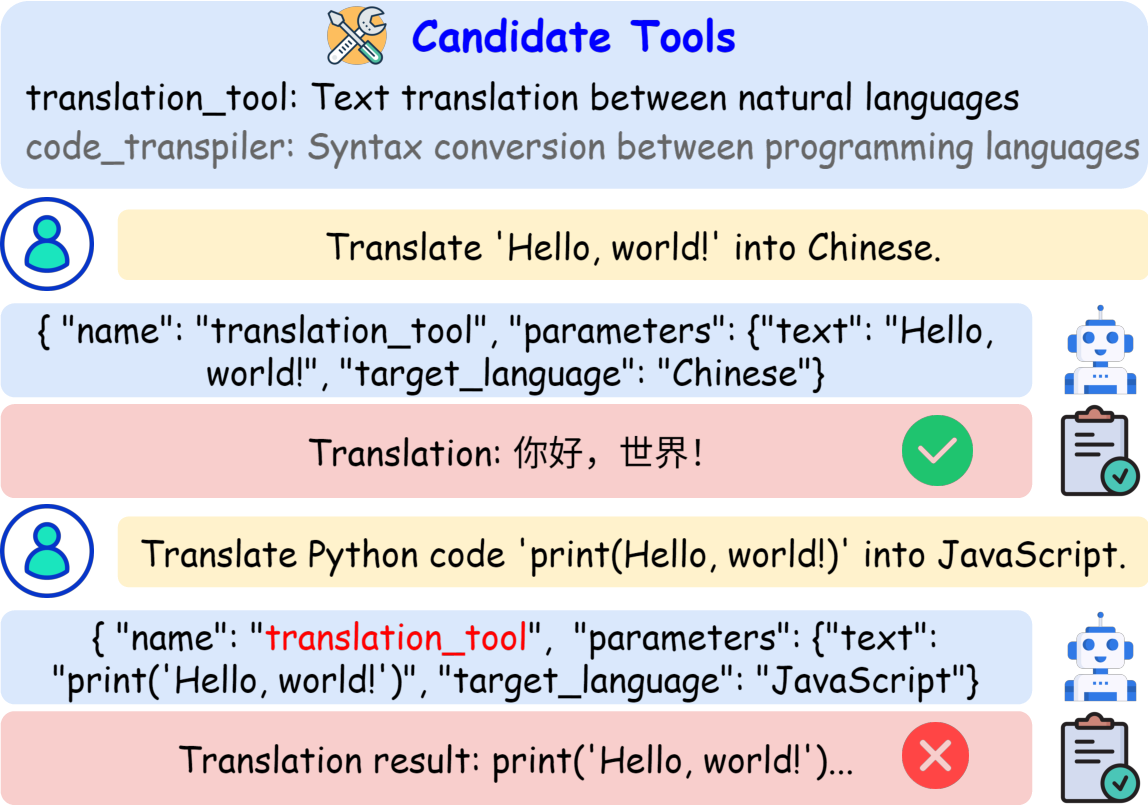The width and height of the screenshot is (1148, 805).
Task: Select the "Candidate Tools" heading
Action: (x=573, y=38)
